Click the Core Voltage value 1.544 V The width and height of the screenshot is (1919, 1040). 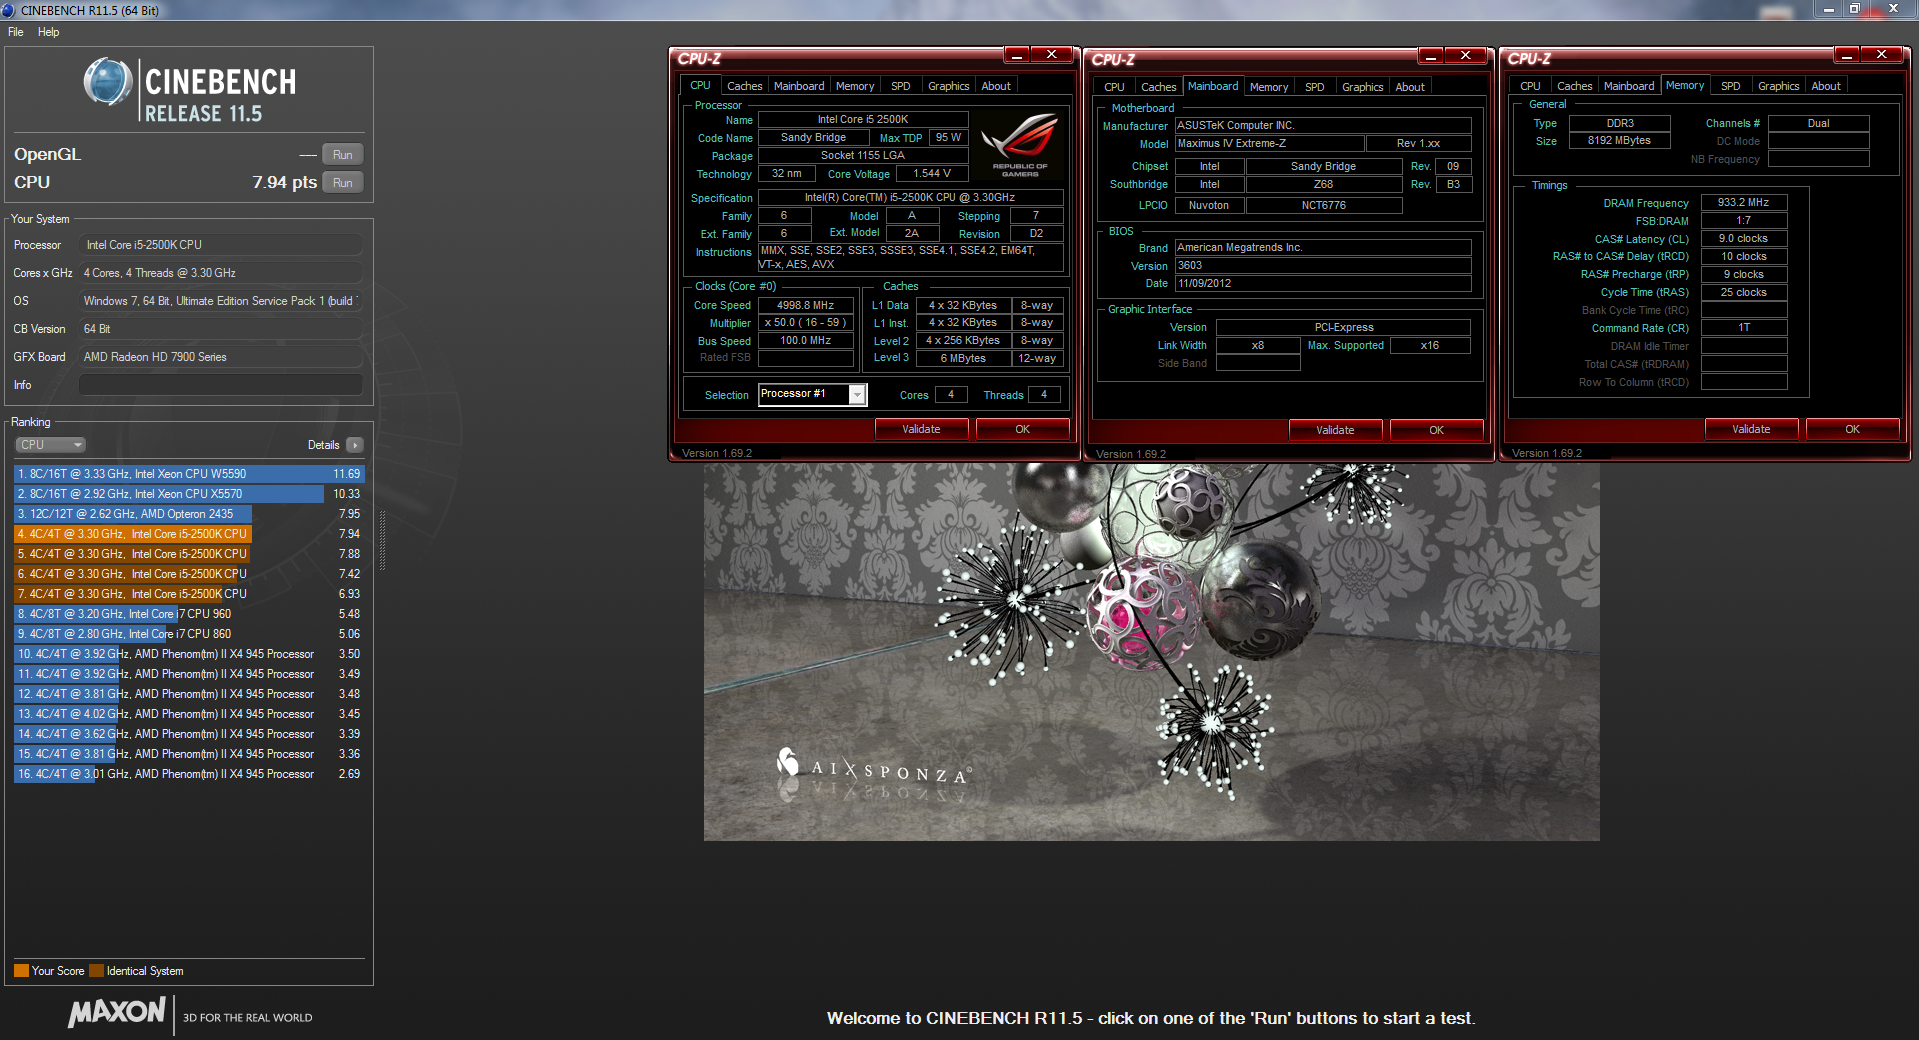click(932, 174)
